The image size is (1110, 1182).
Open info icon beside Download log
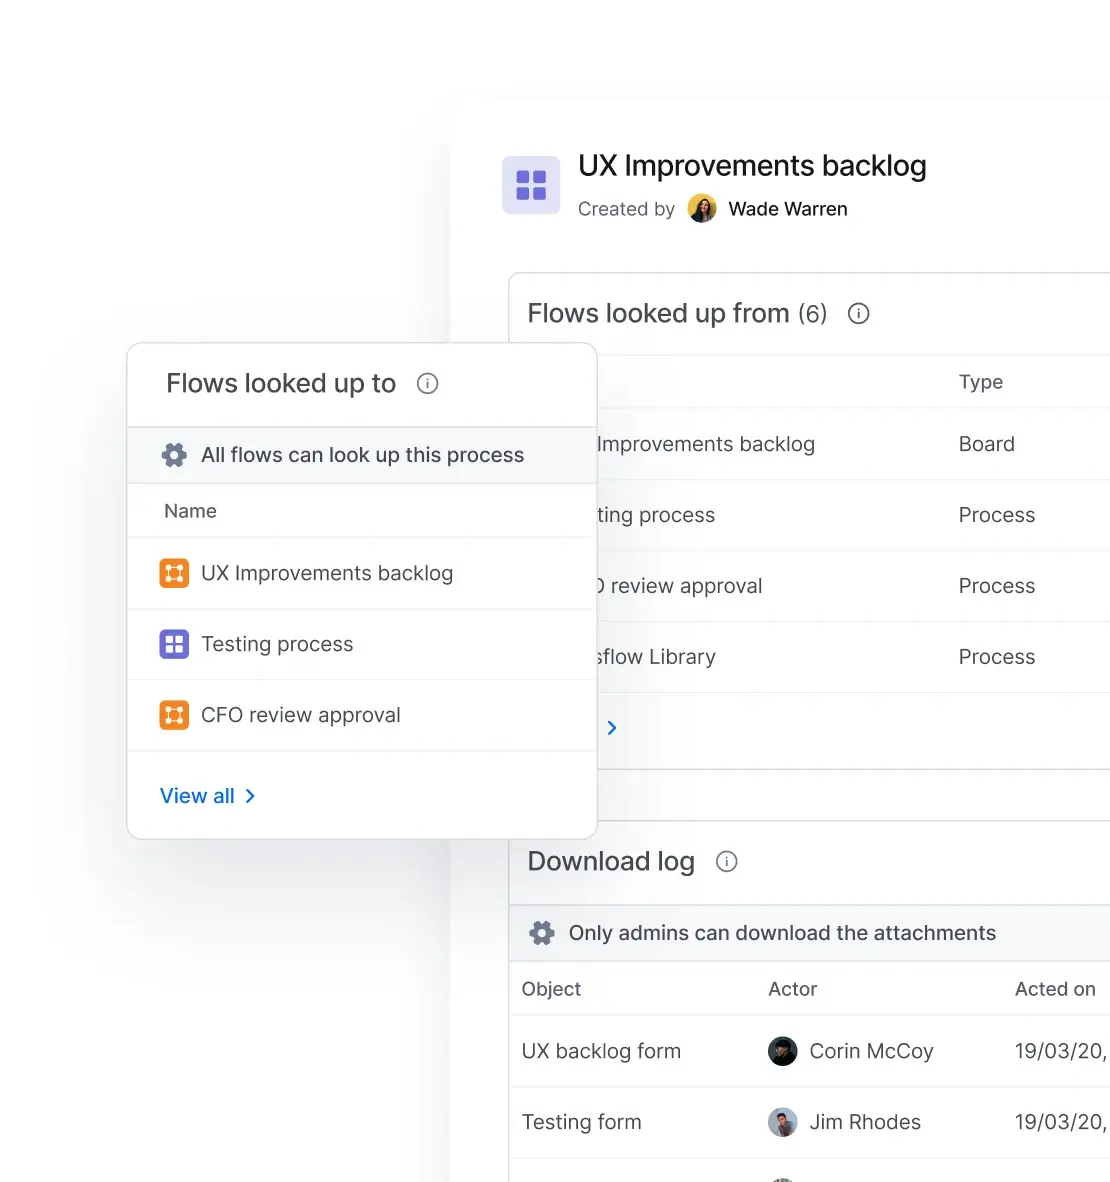click(727, 862)
